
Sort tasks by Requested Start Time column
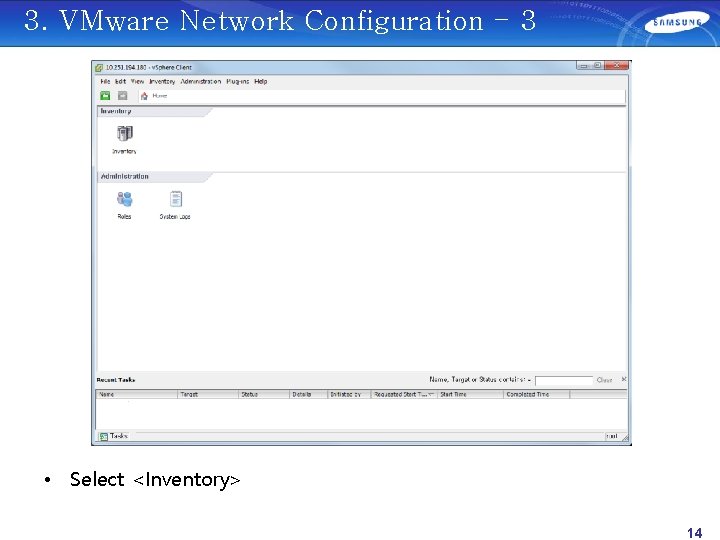[404, 394]
